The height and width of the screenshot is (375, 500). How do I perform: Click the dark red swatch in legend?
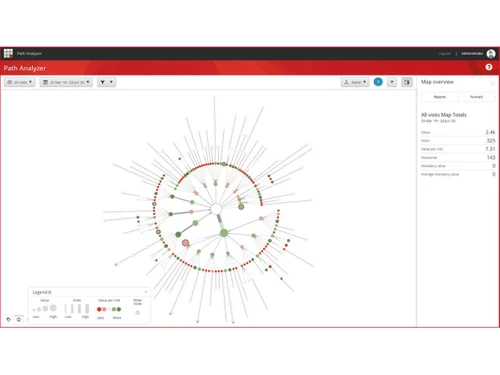pyautogui.click(x=99, y=309)
